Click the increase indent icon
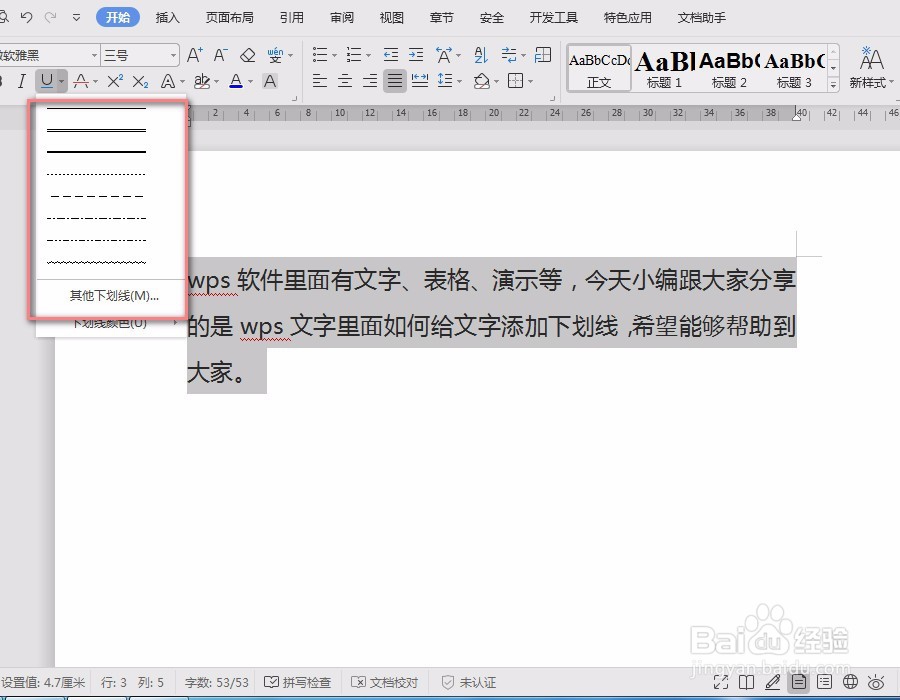The image size is (900, 700). click(416, 55)
